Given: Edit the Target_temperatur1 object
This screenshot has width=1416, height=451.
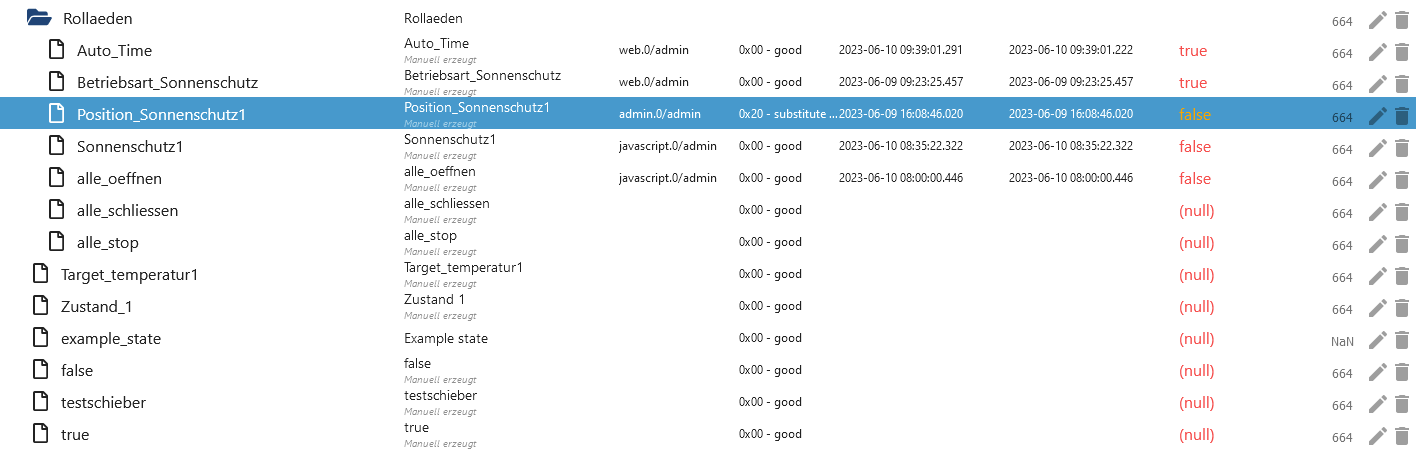Looking at the screenshot, I should click(x=1378, y=275).
